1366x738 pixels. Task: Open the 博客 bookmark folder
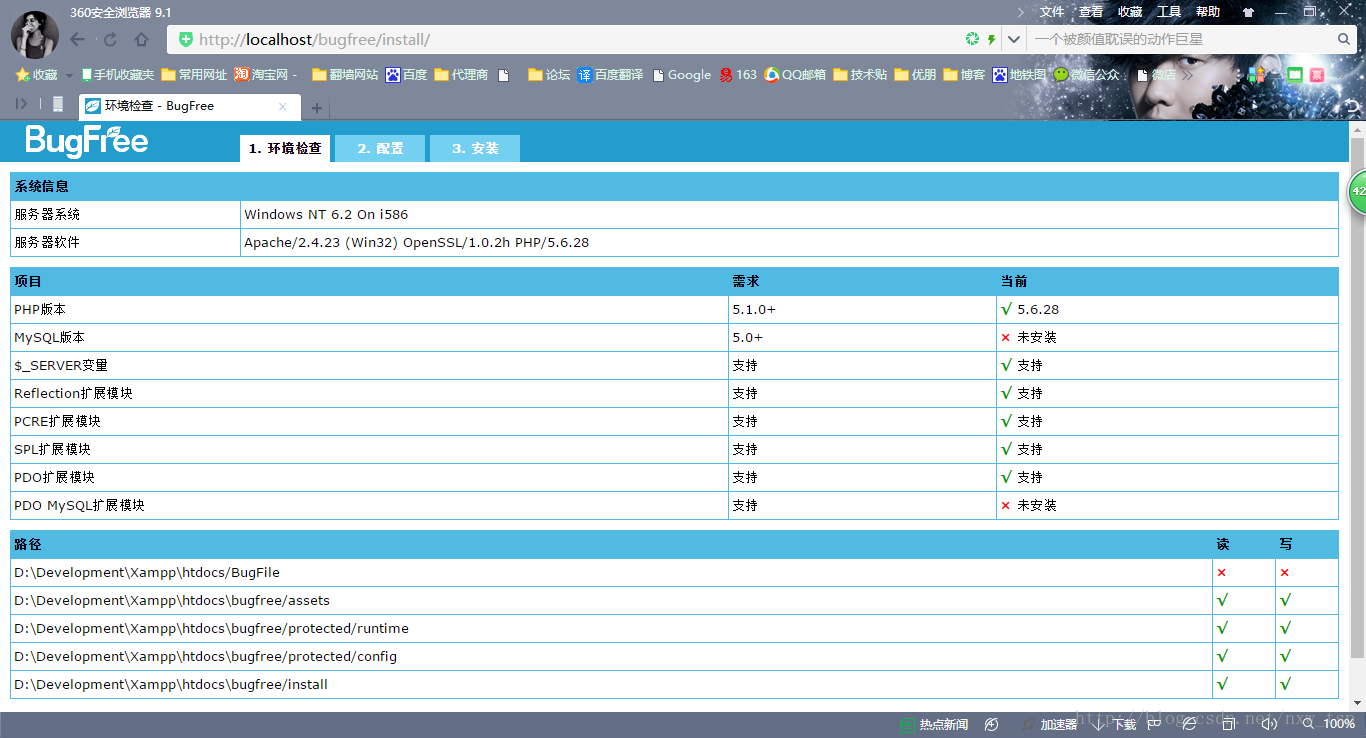(964, 75)
